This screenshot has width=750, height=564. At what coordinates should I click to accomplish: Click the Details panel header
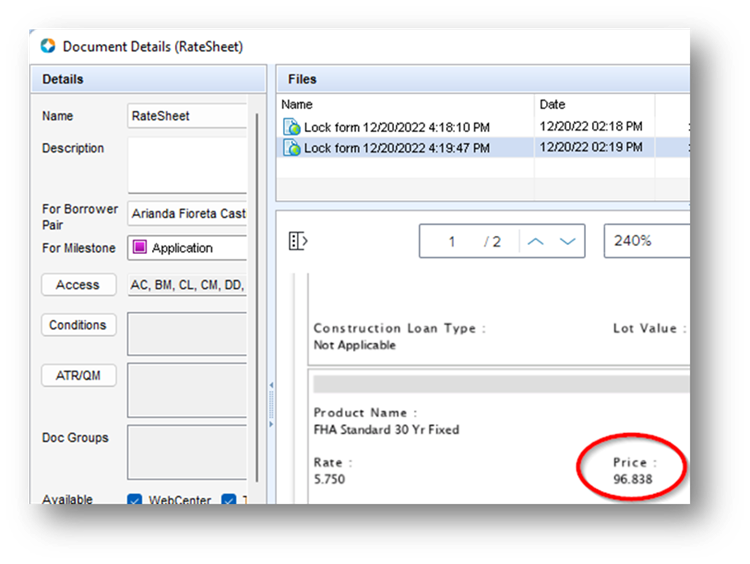(148, 79)
